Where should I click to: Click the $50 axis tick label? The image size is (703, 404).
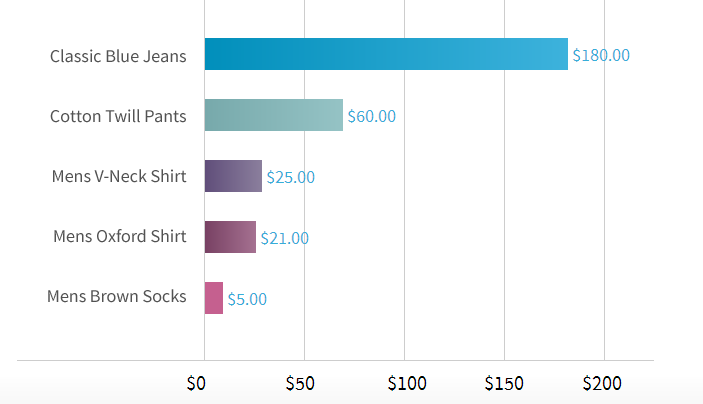coord(300,383)
